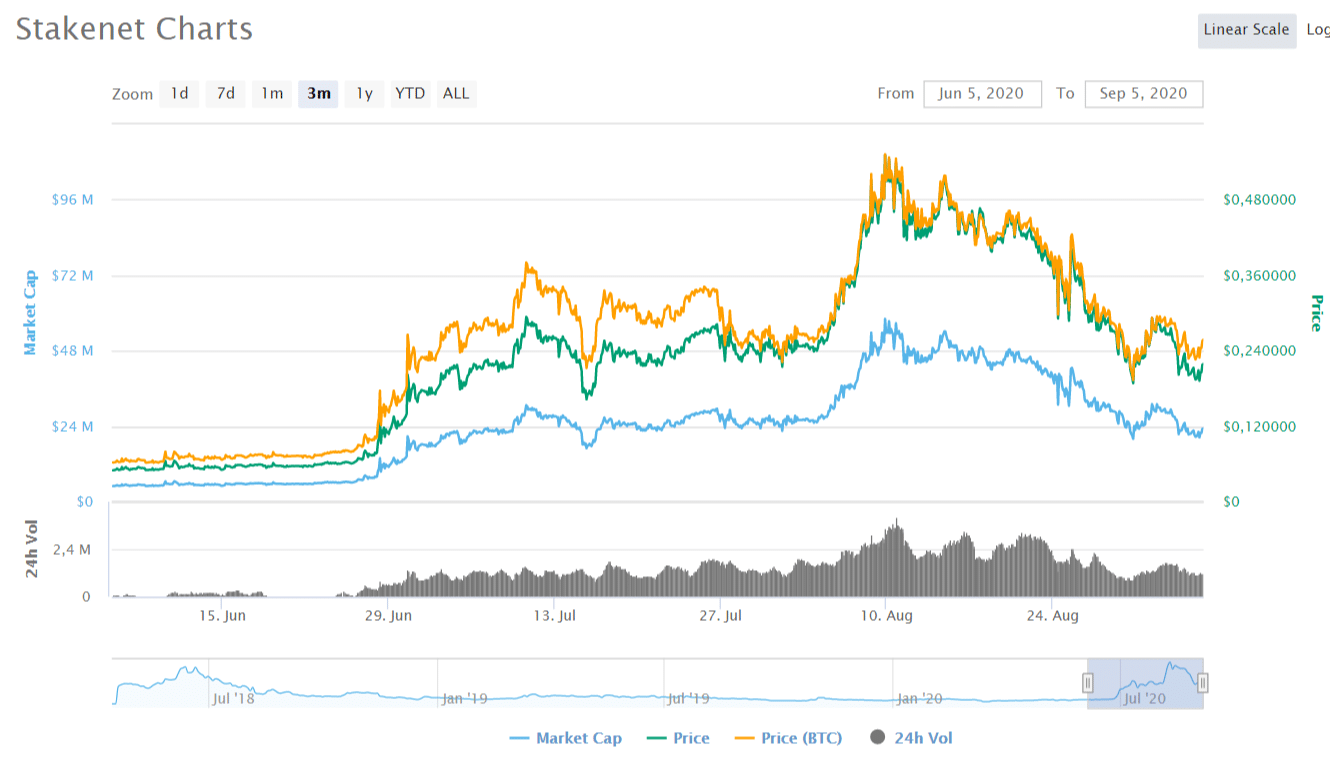Click the 24h Vol axis title
1330x757 pixels.
coord(31,548)
